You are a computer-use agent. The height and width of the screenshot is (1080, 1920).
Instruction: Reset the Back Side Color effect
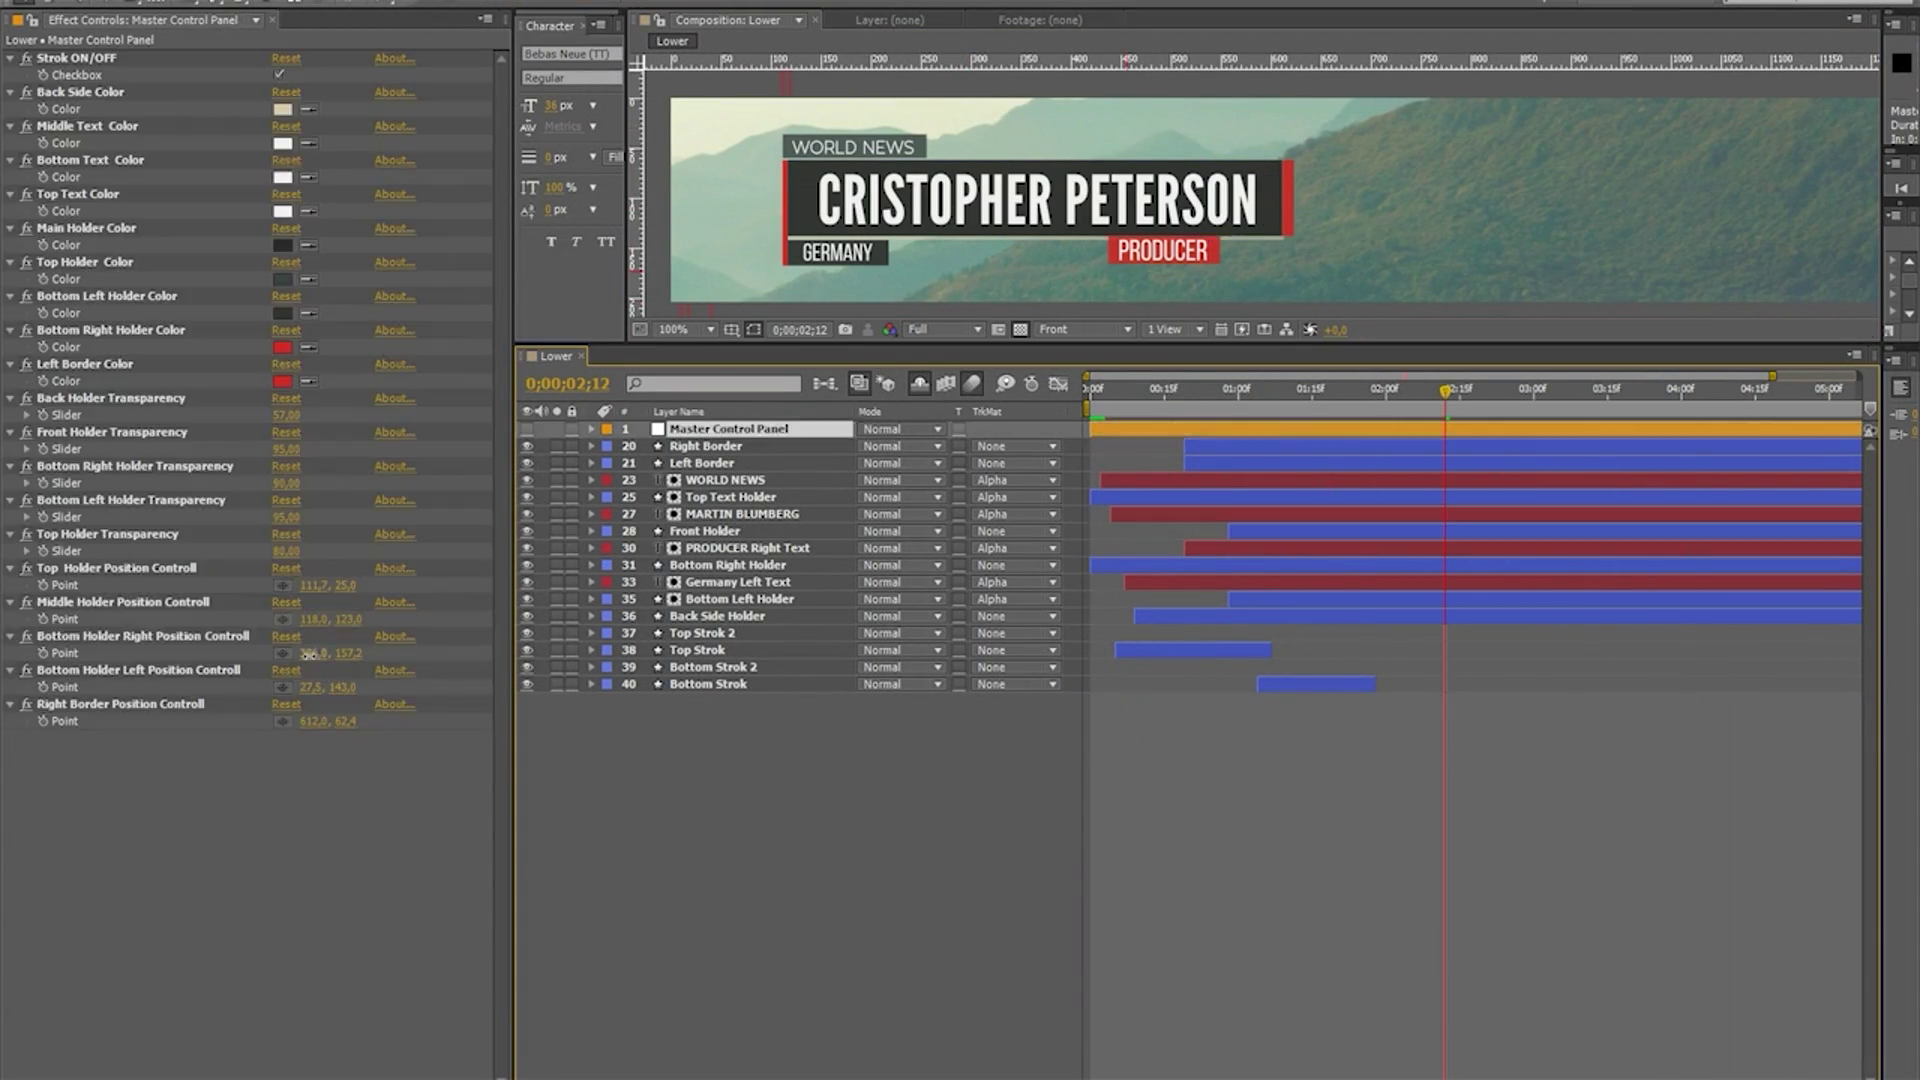point(286,92)
